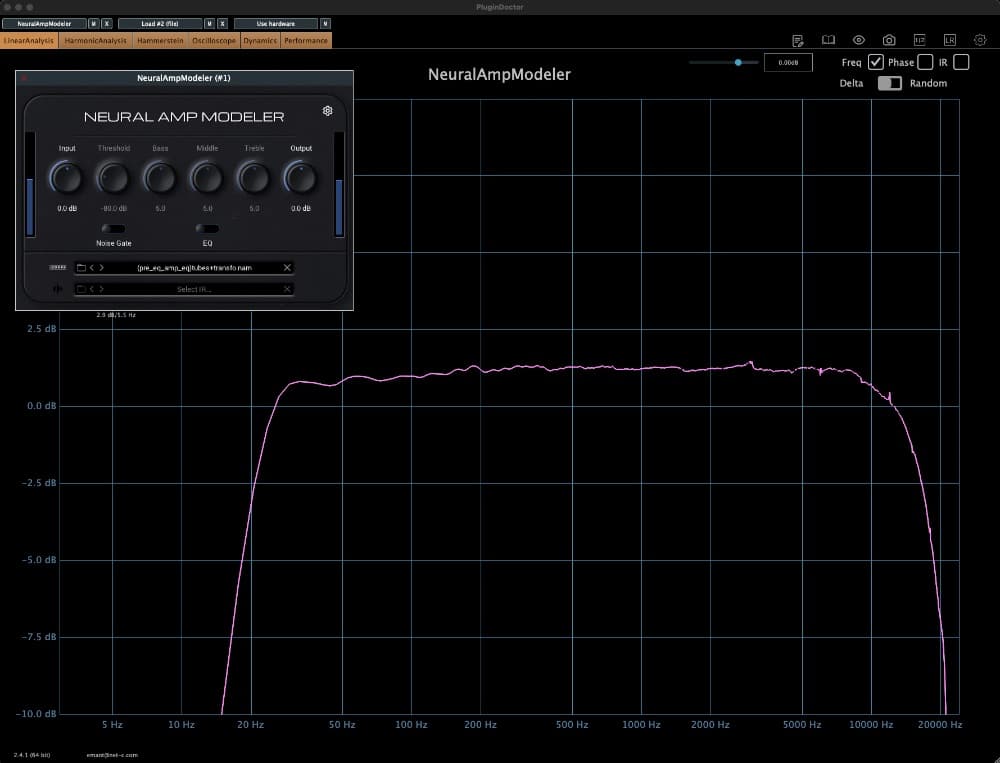Open the folder icon to browse NAM models
The width and height of the screenshot is (1000, 763).
click(80, 268)
